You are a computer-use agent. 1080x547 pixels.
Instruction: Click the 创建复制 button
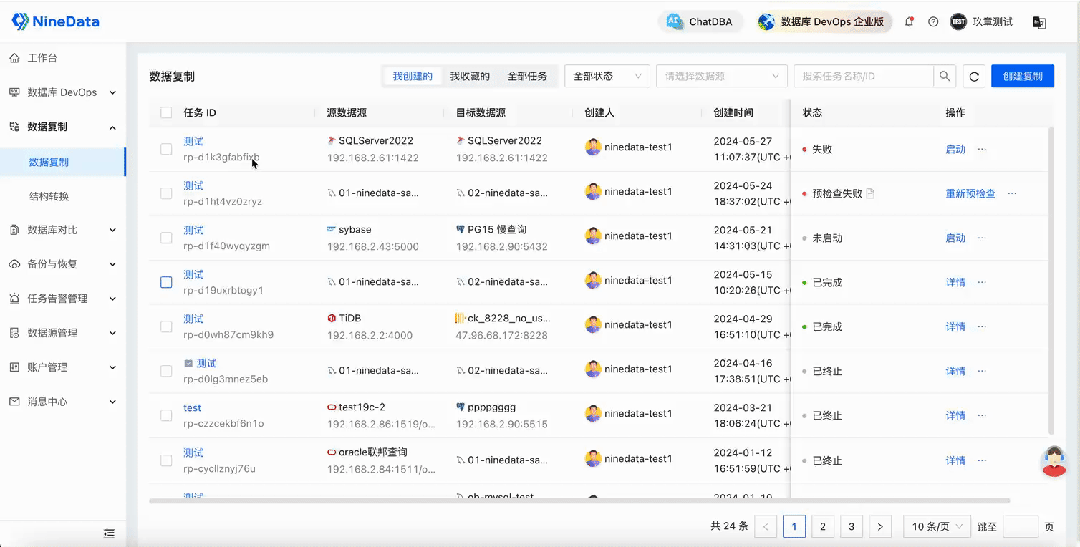1022,76
